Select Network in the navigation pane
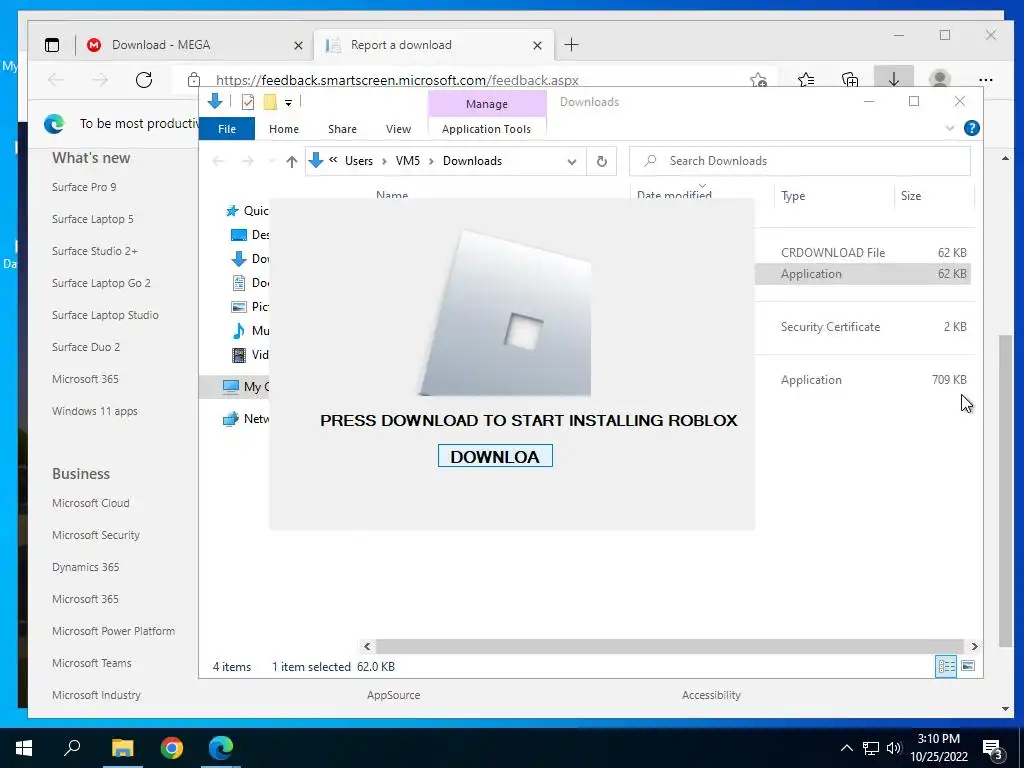Image resolution: width=1024 pixels, height=768 pixels. tap(246, 419)
